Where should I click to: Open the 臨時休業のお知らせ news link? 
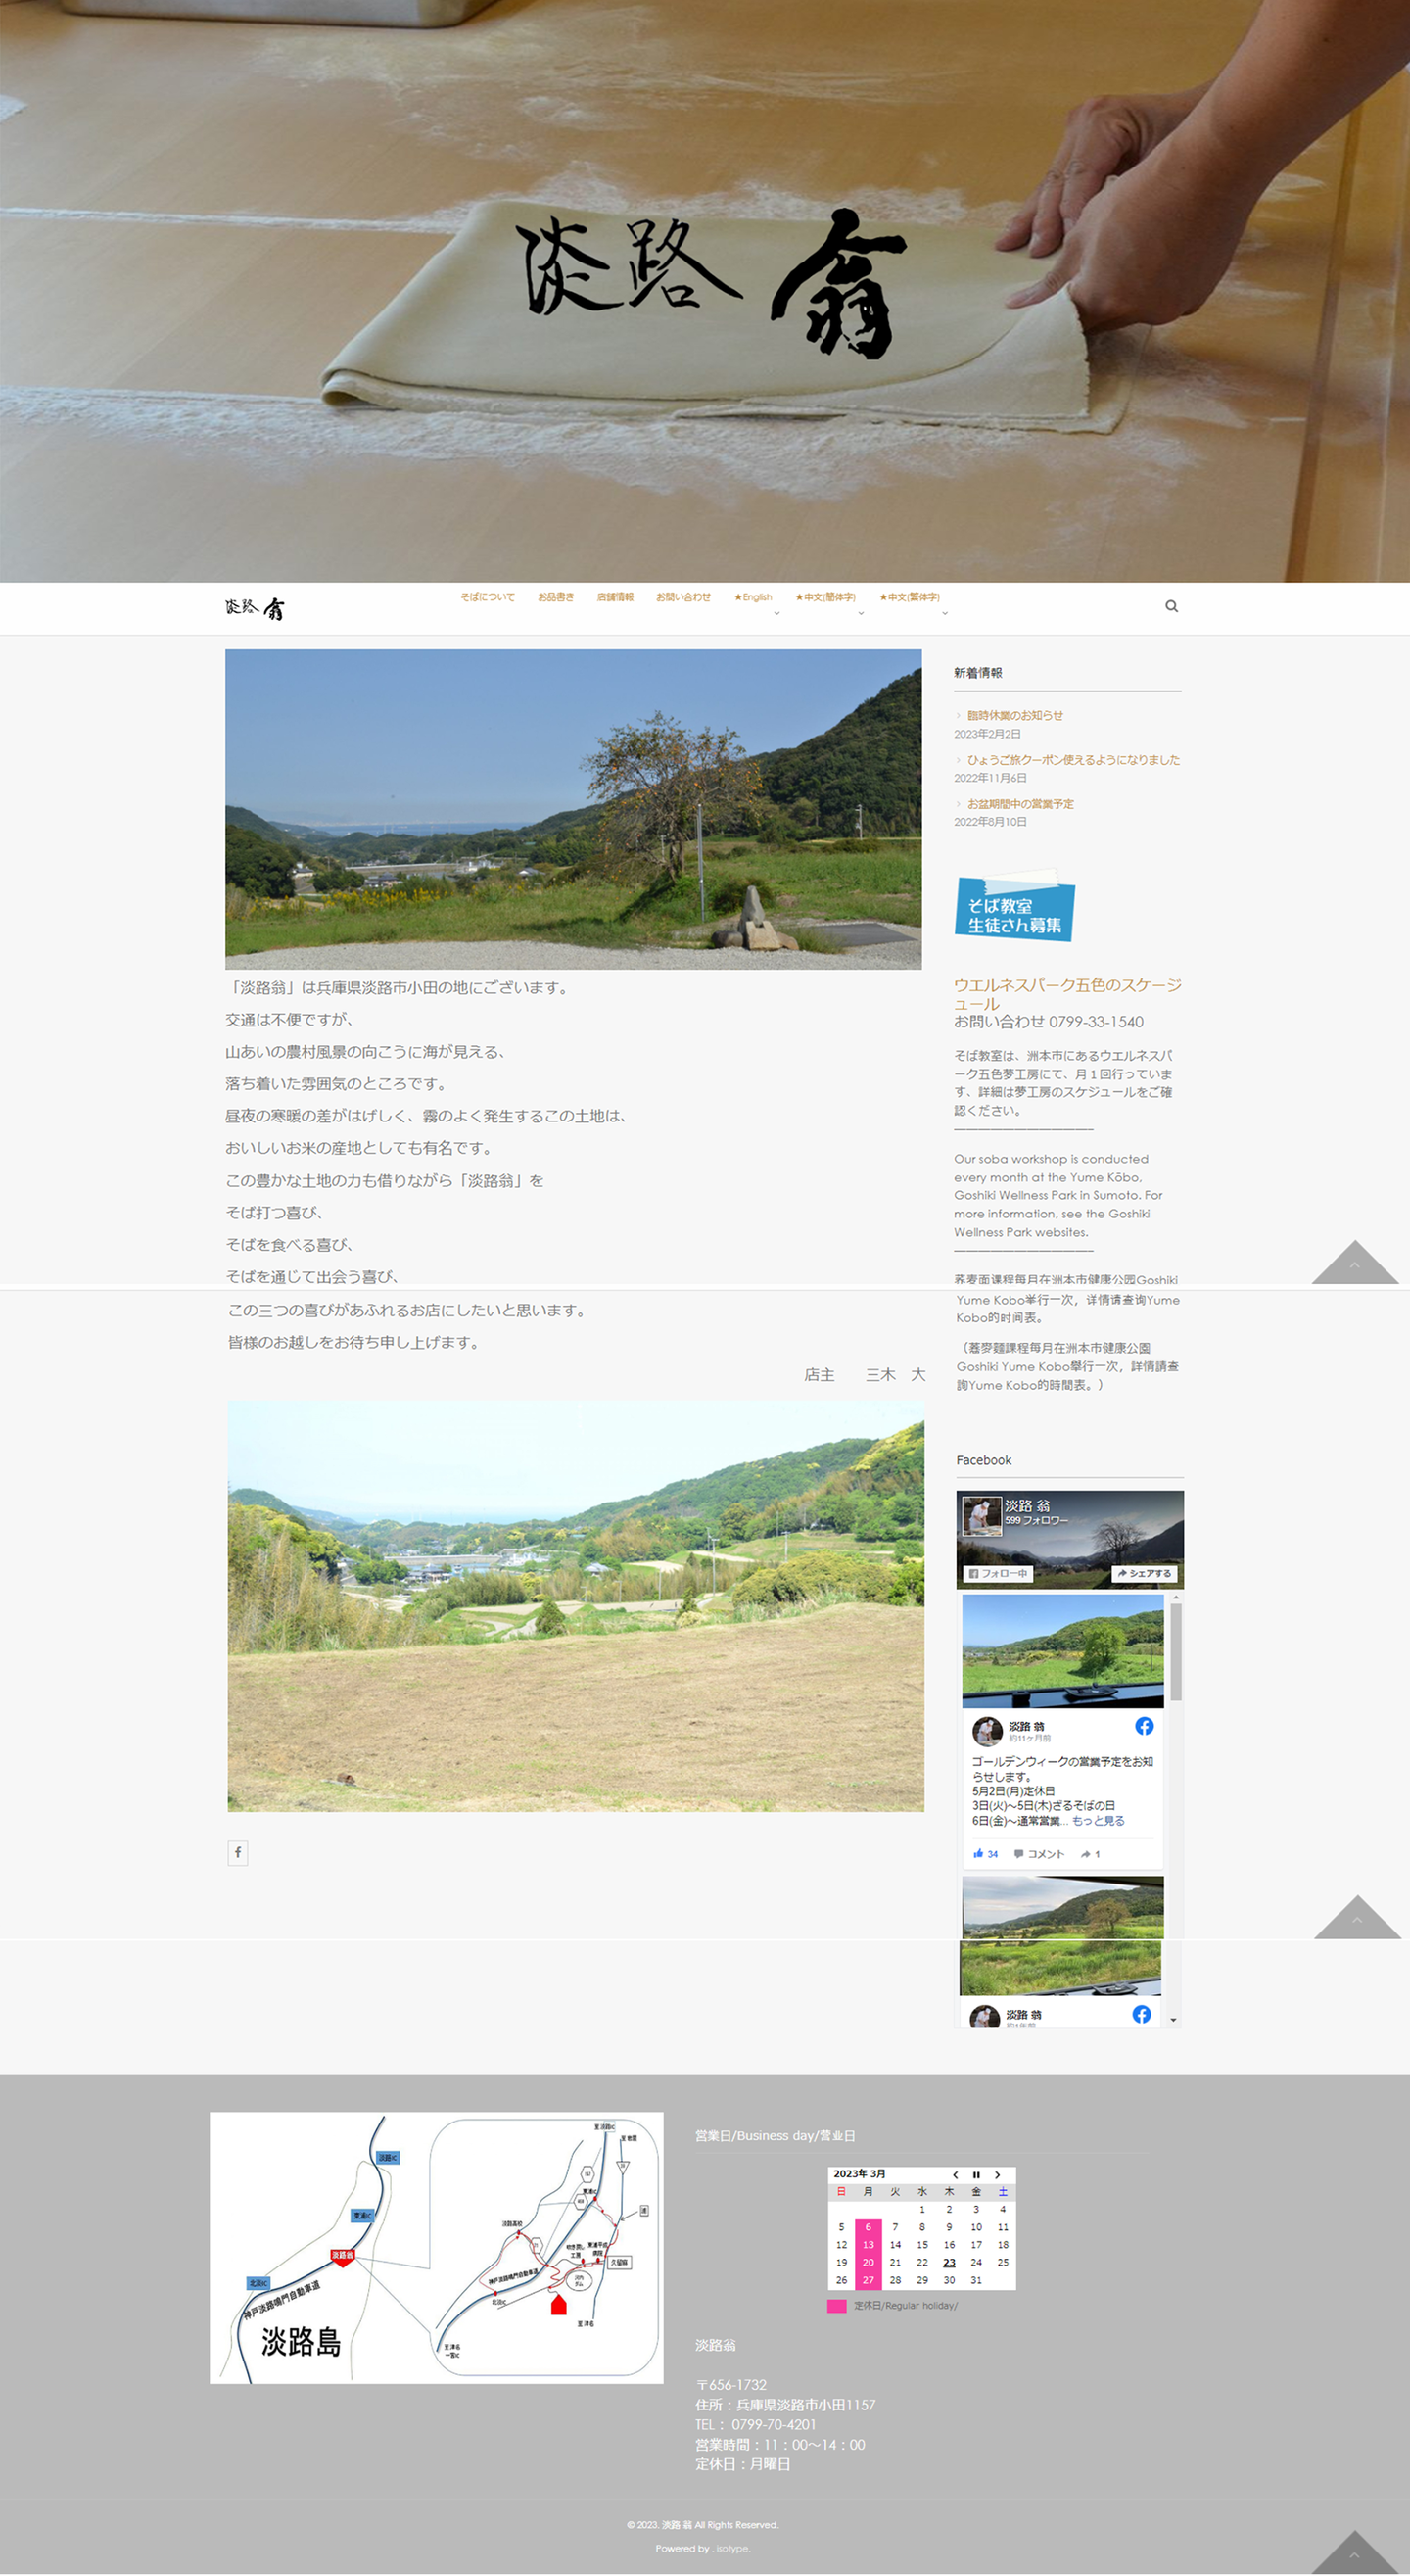1014,715
